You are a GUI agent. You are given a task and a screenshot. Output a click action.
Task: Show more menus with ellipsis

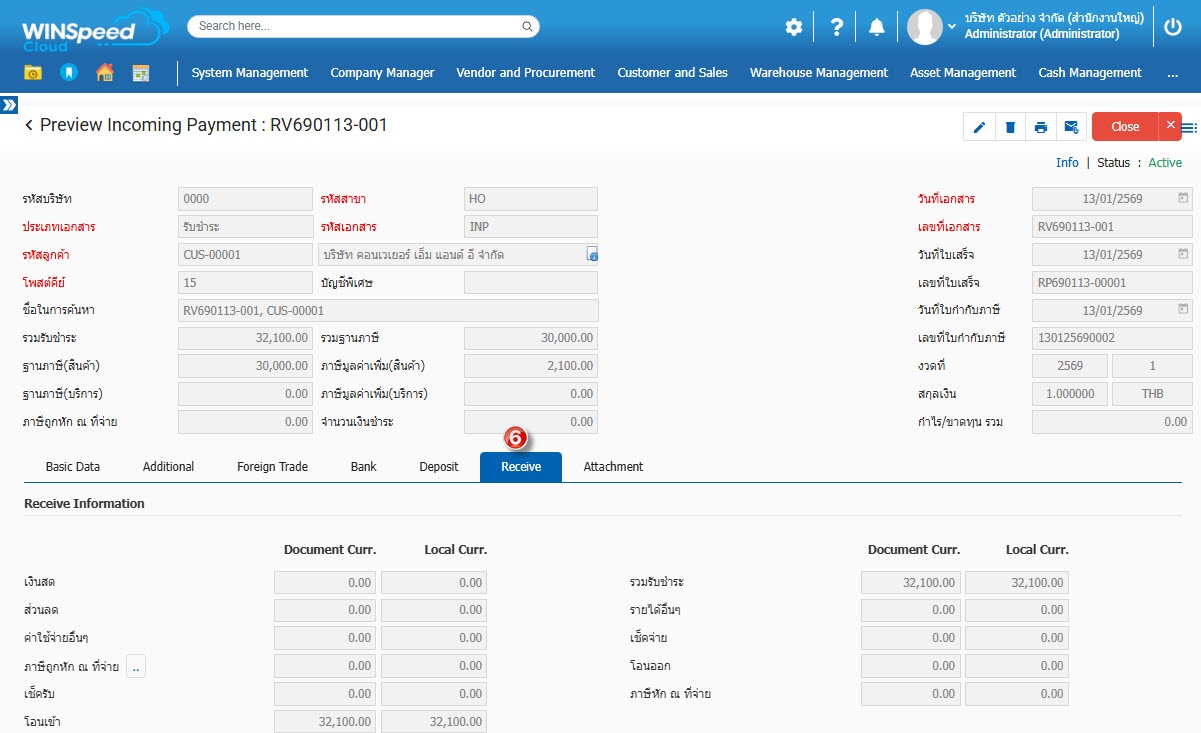coord(1172,73)
